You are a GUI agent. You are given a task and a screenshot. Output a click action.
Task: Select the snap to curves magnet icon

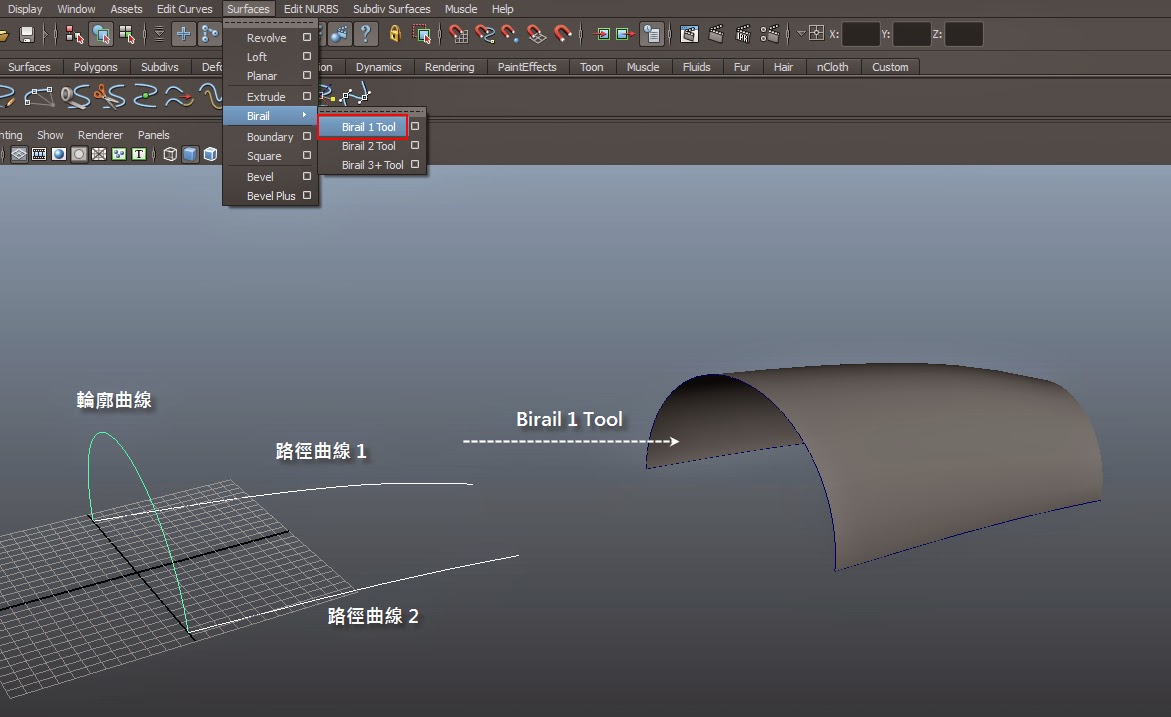(x=483, y=33)
